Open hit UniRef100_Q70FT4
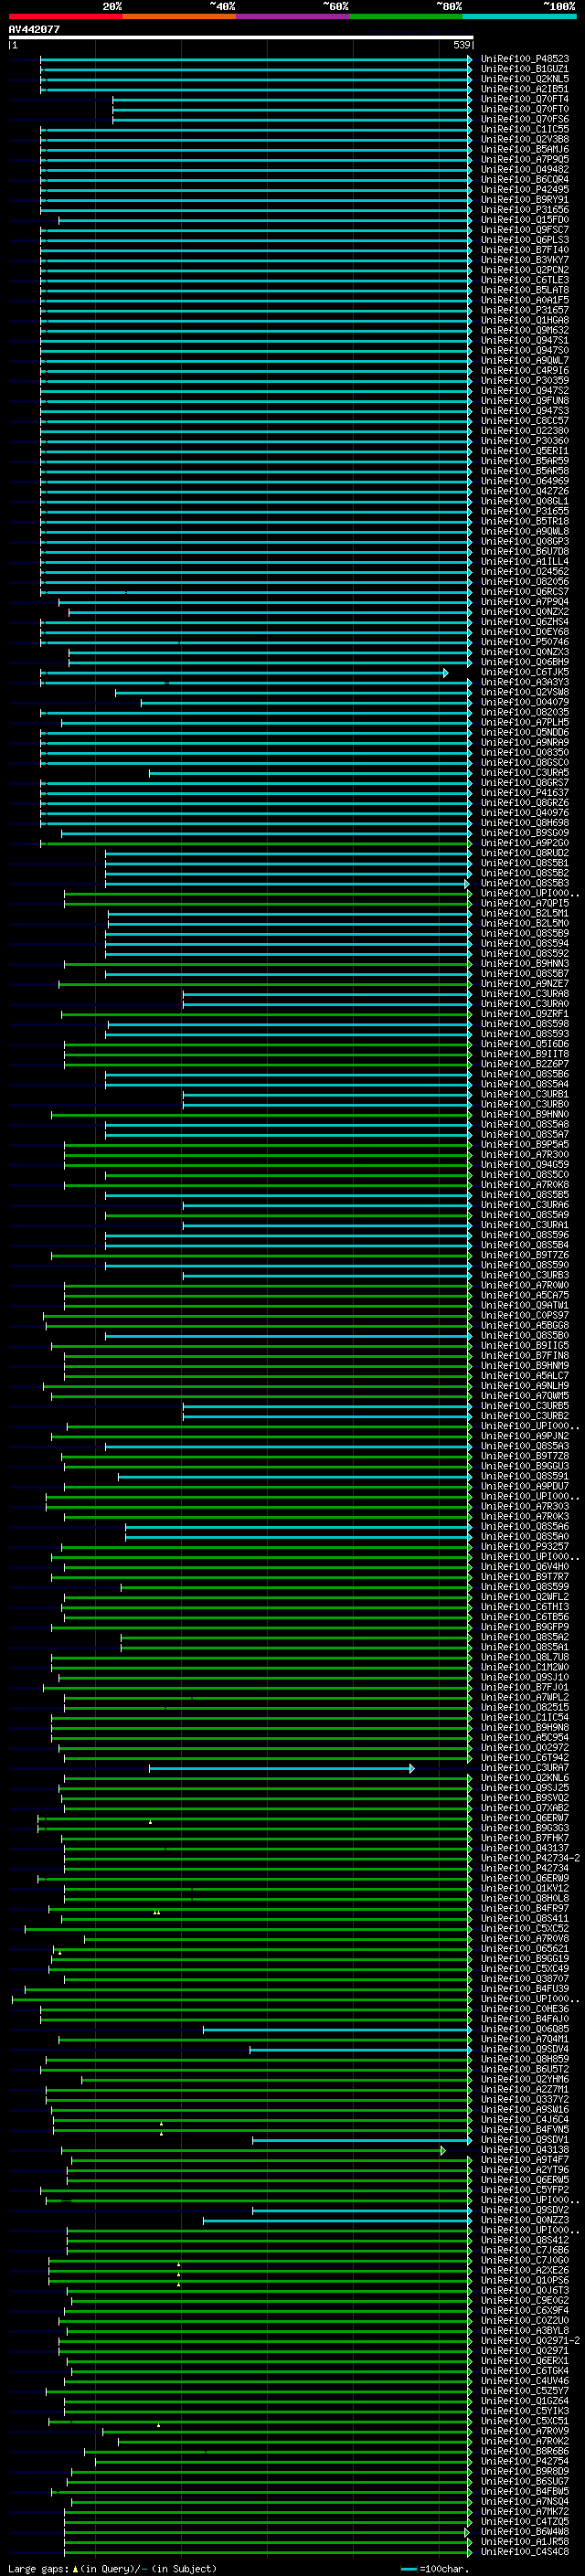Screen dimensions: 585x2576 click(525, 99)
